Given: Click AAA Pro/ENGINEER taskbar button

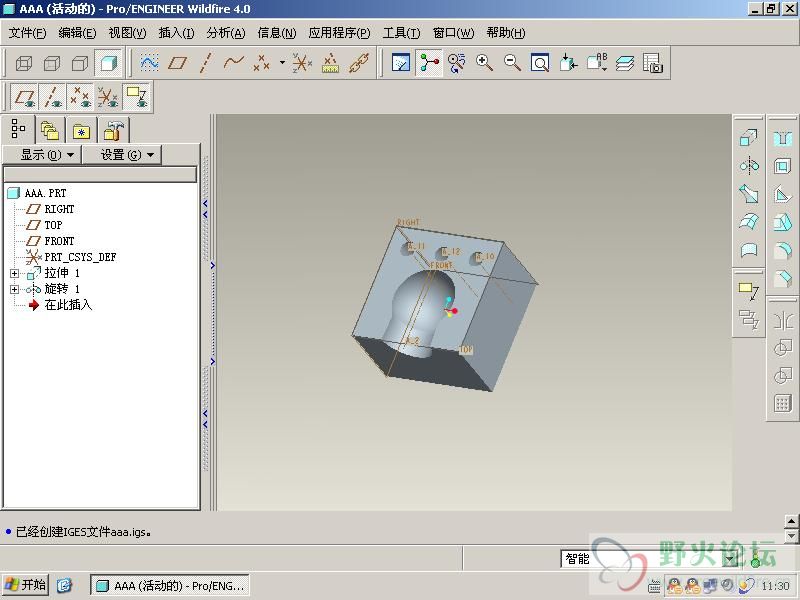Looking at the screenshot, I should tap(170, 586).
